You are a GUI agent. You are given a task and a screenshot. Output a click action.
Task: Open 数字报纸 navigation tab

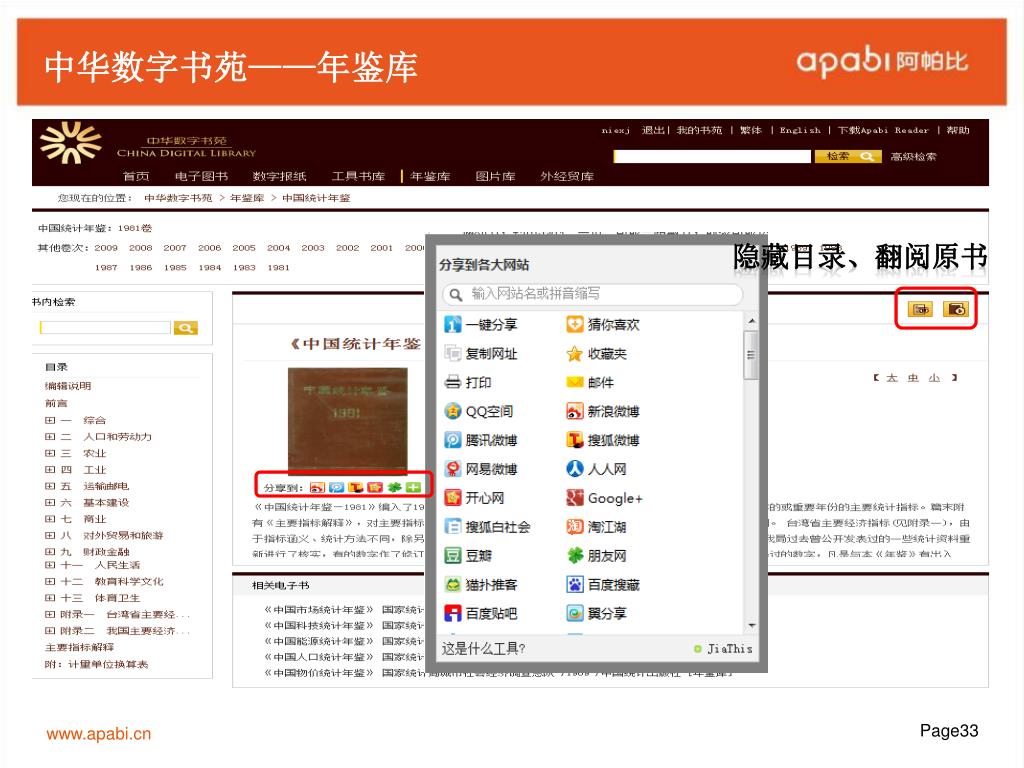pos(280,176)
